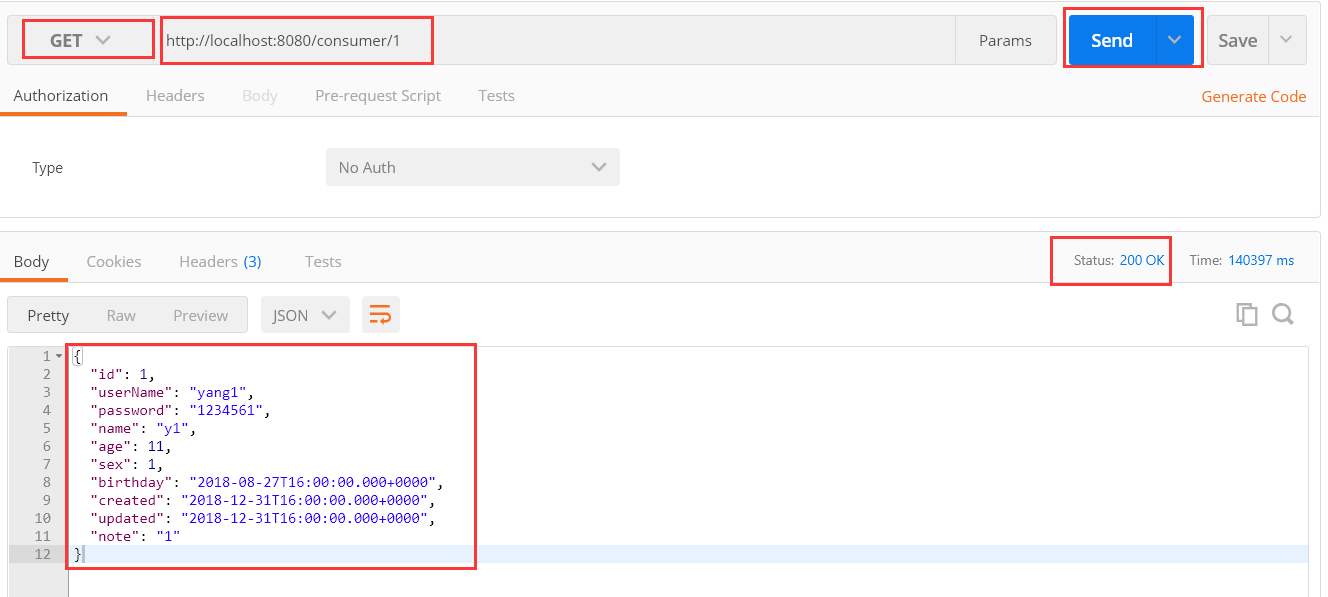Toggle the line wrap icon
Viewport: 1328px width, 597px height.
click(381, 315)
